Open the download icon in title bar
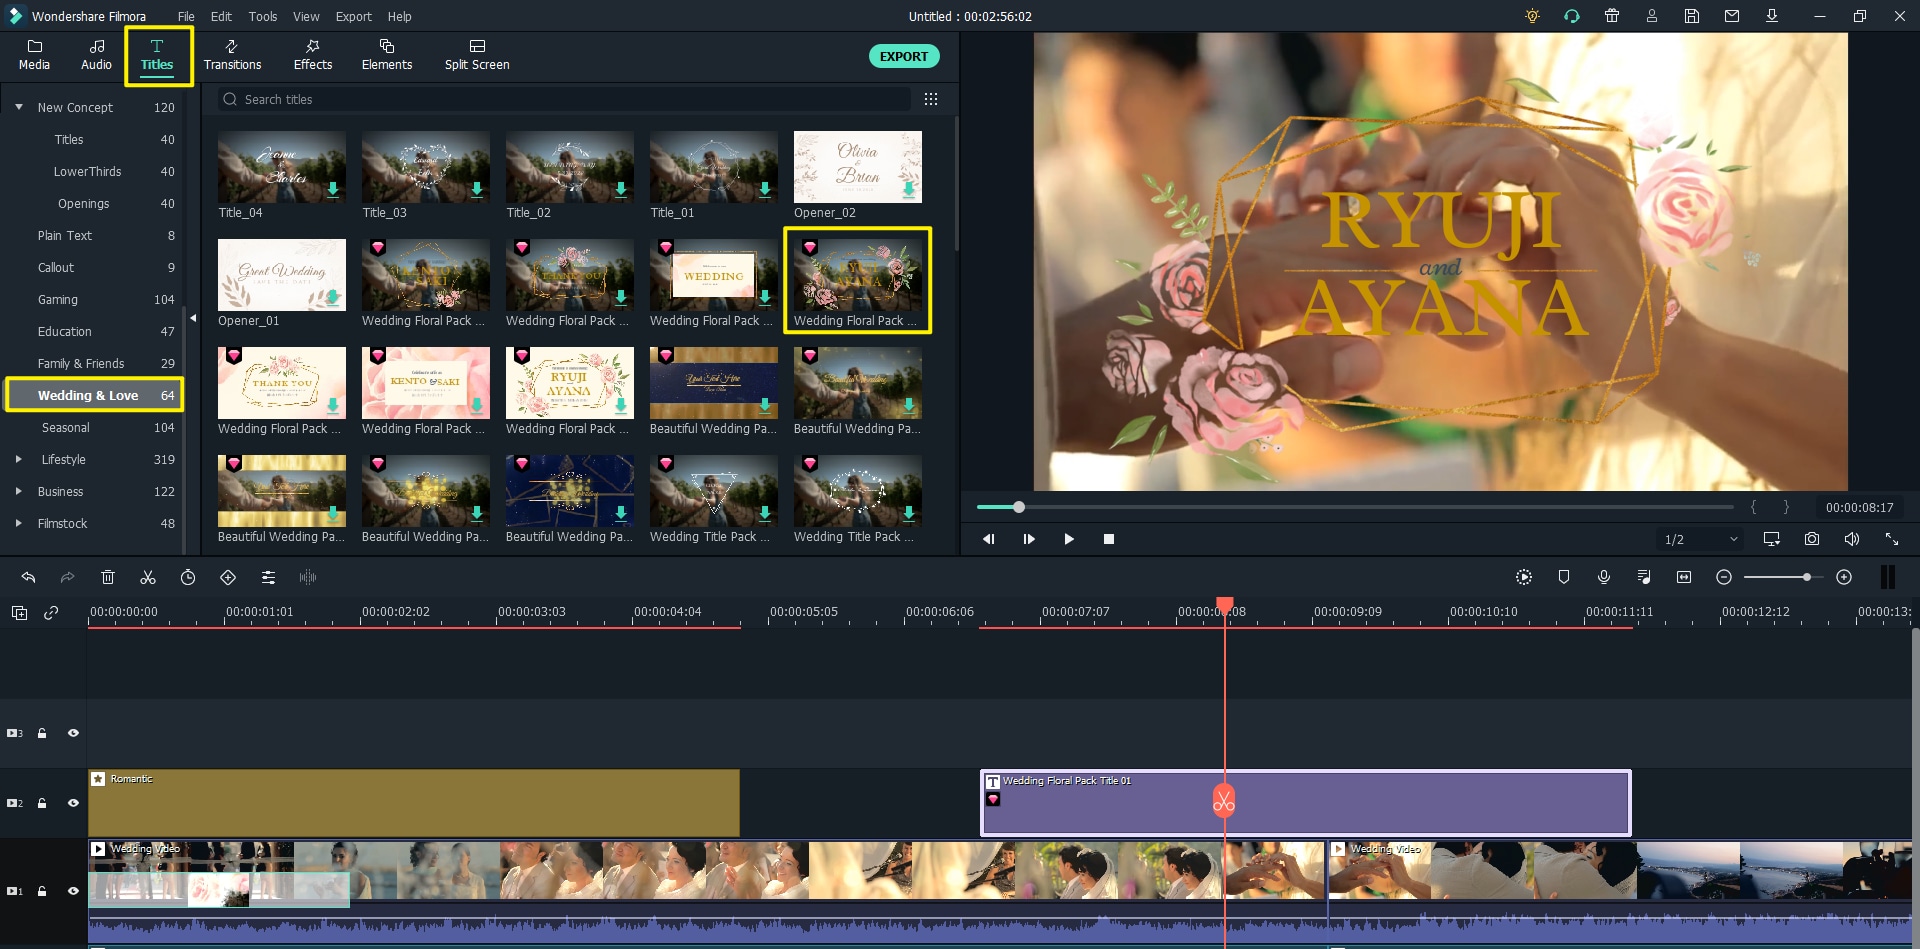Screen dimensions: 1920x949 (1772, 16)
